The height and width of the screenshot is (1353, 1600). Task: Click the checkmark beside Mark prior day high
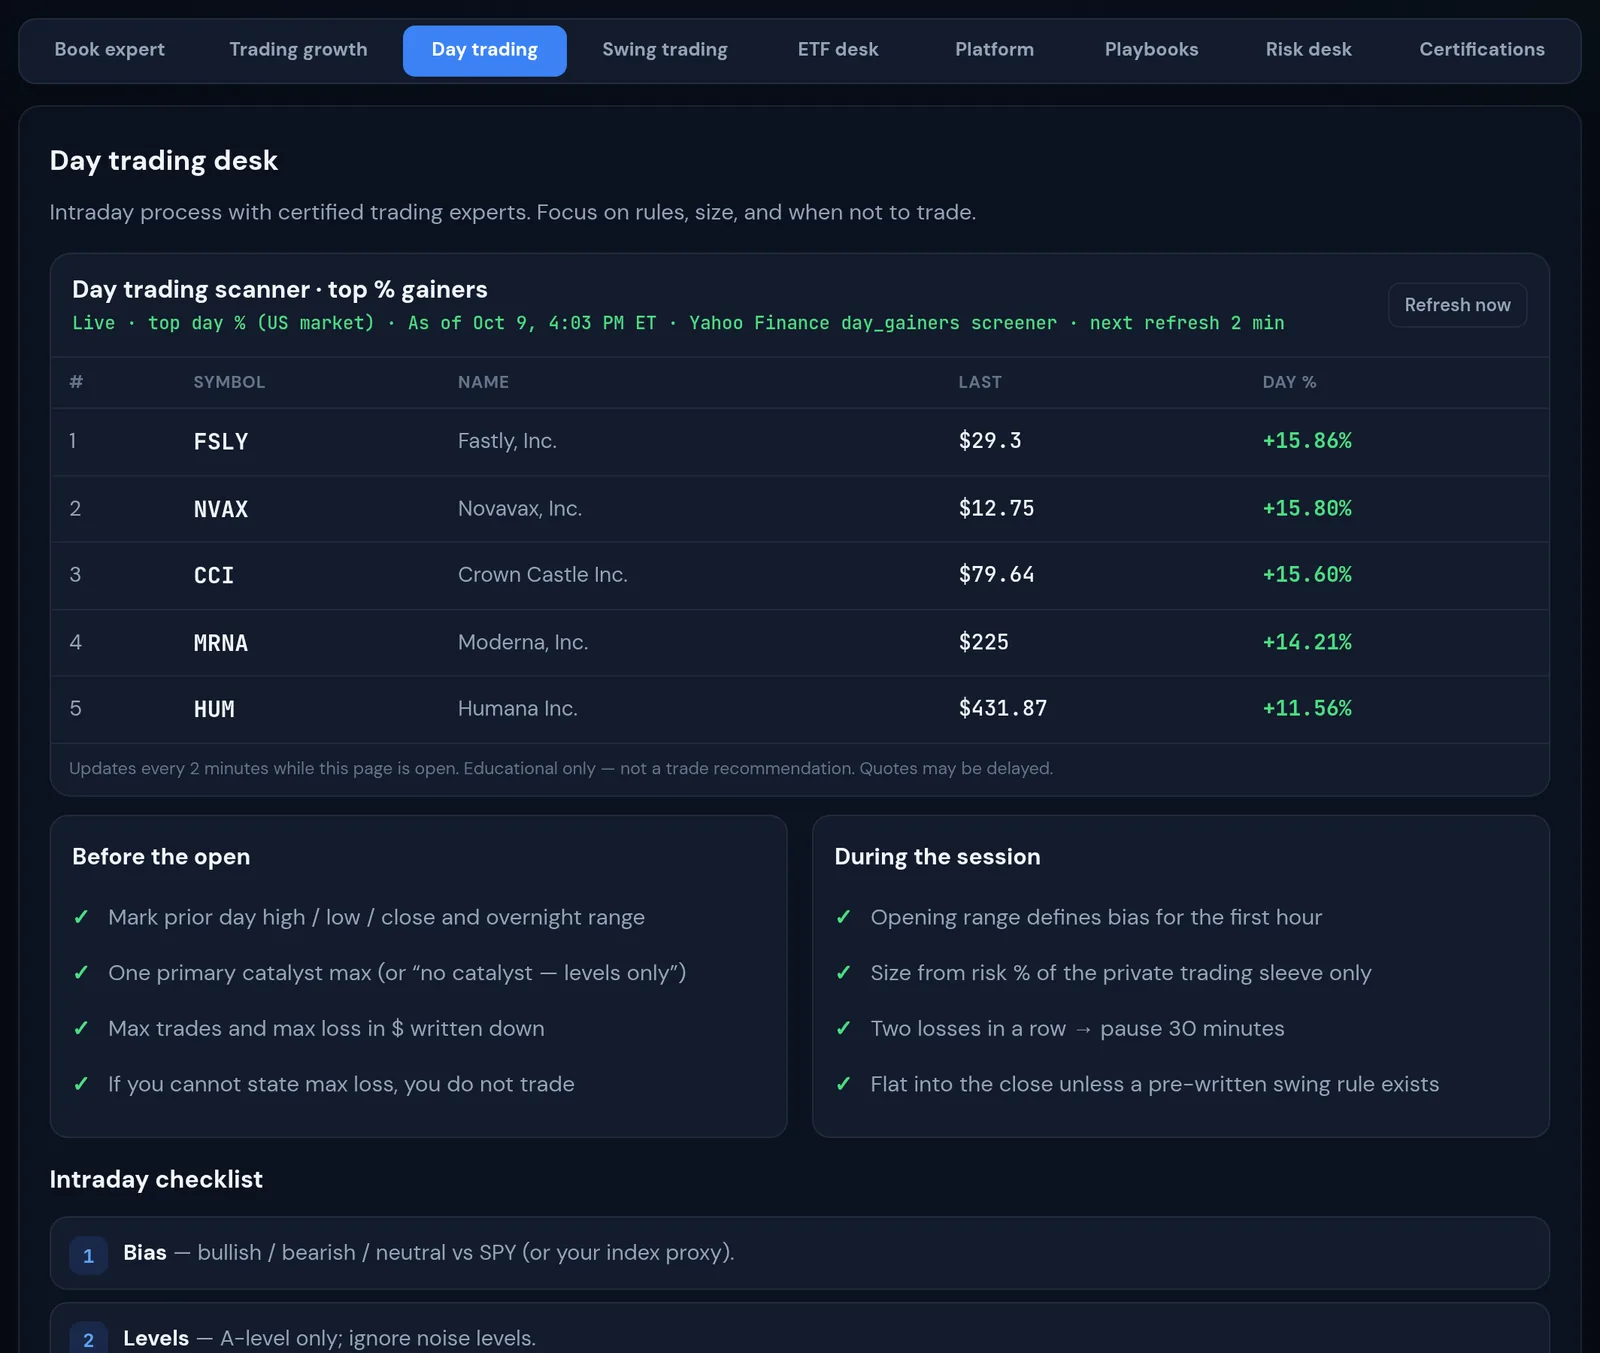click(x=82, y=917)
